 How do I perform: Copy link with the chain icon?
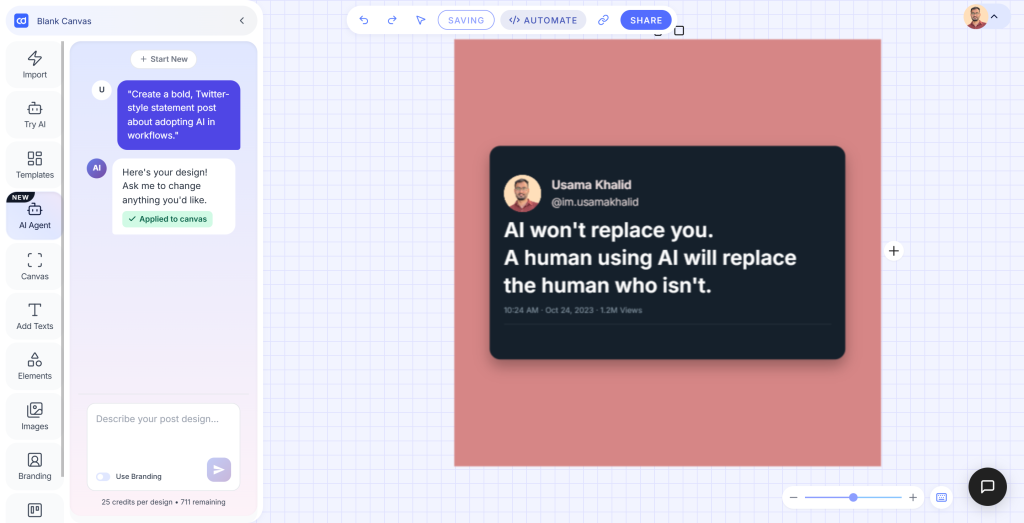click(603, 20)
